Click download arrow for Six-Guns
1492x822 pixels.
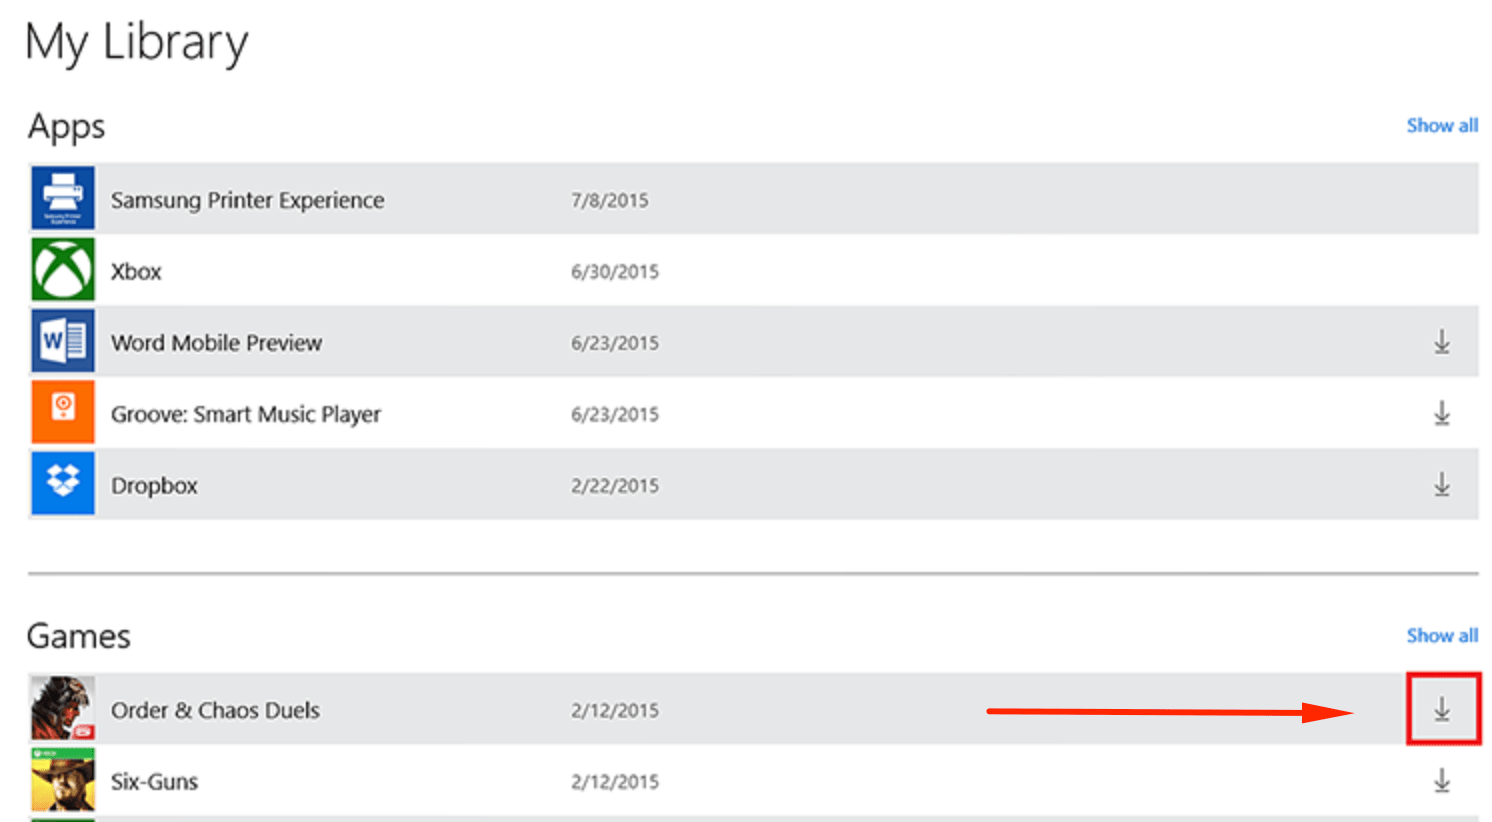coord(1441,780)
